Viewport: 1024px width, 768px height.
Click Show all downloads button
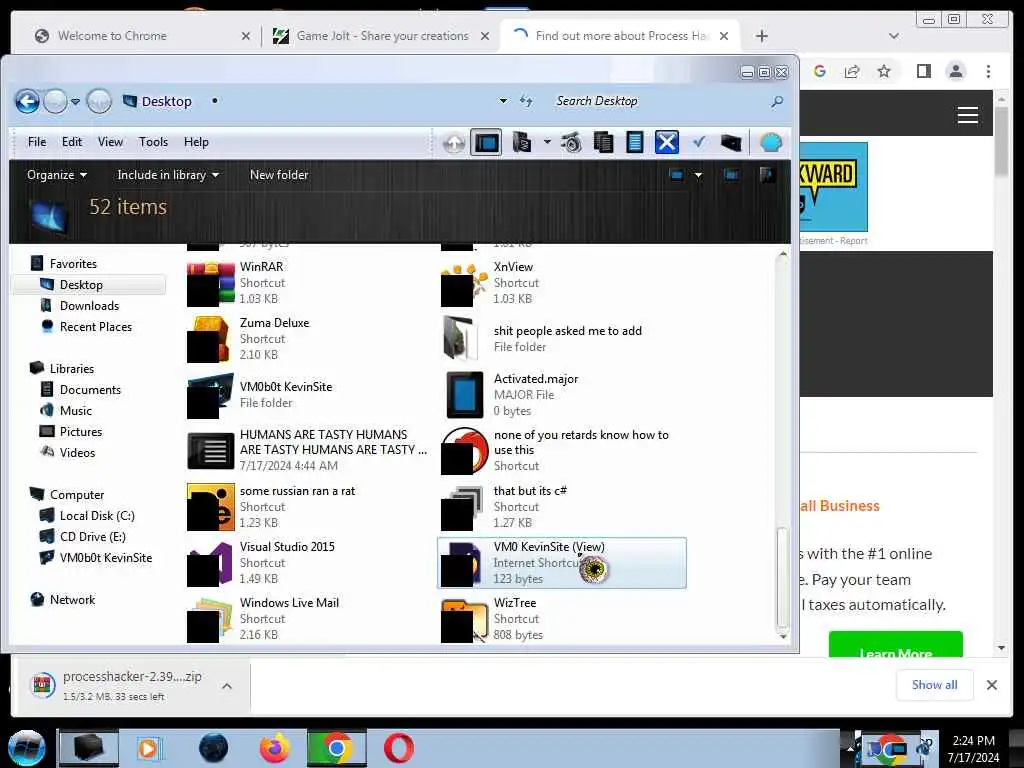coord(935,685)
